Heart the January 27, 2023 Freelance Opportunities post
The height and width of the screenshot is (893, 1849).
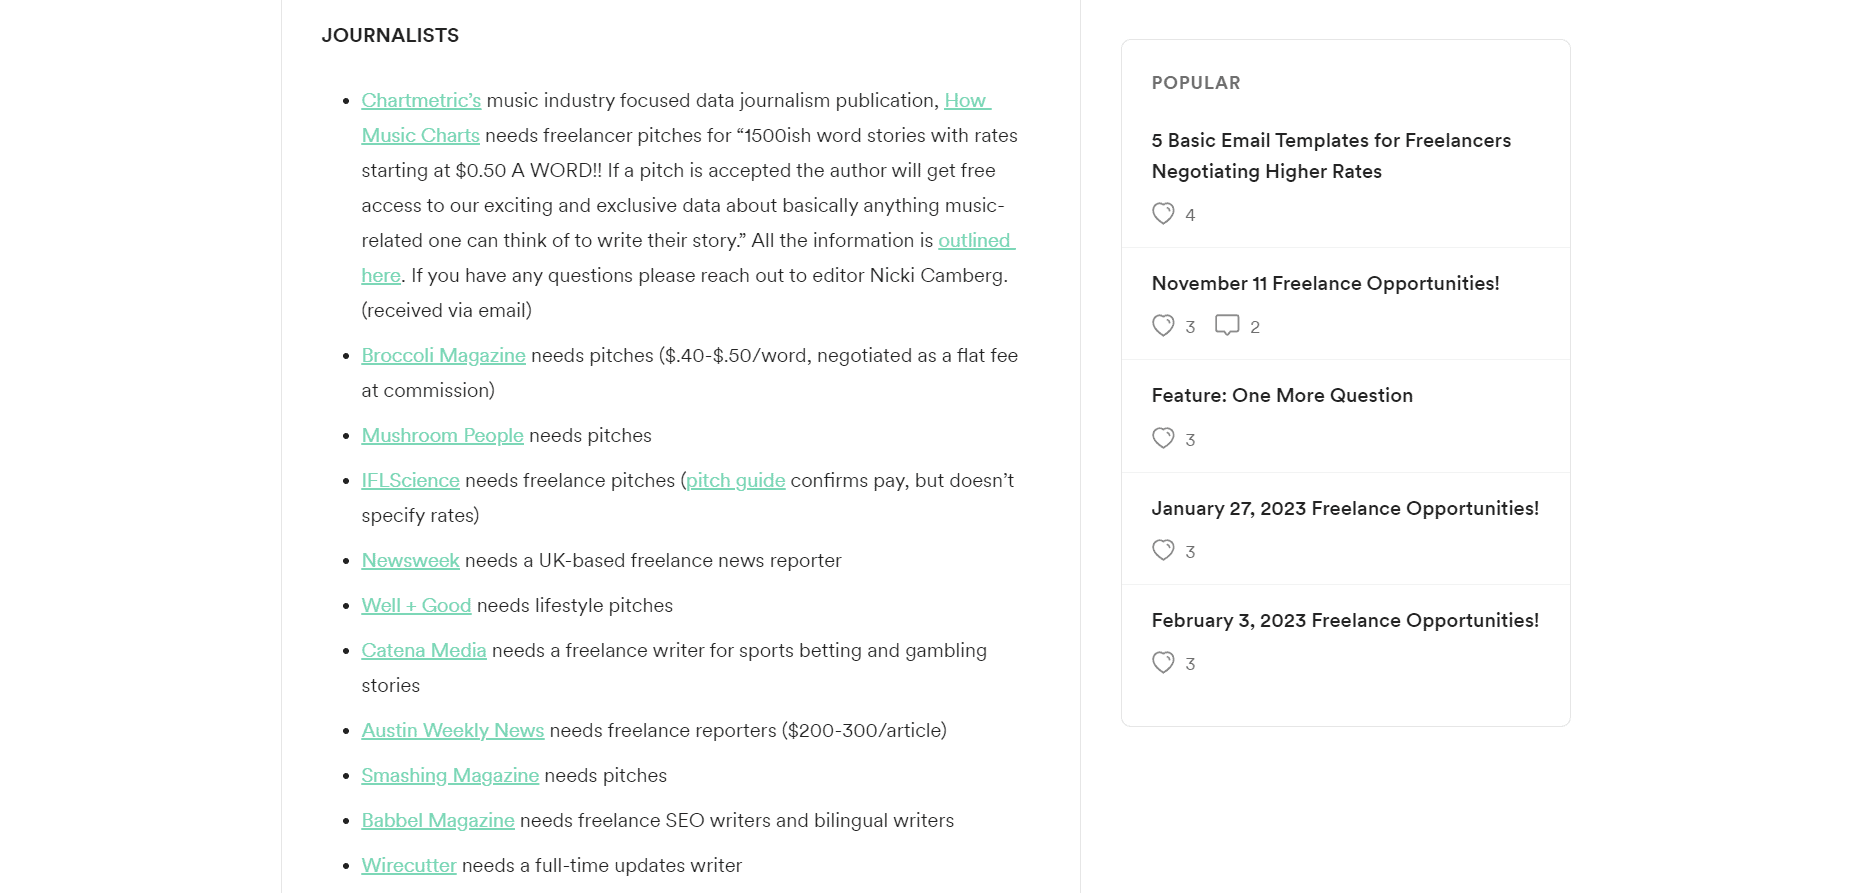coord(1163,551)
